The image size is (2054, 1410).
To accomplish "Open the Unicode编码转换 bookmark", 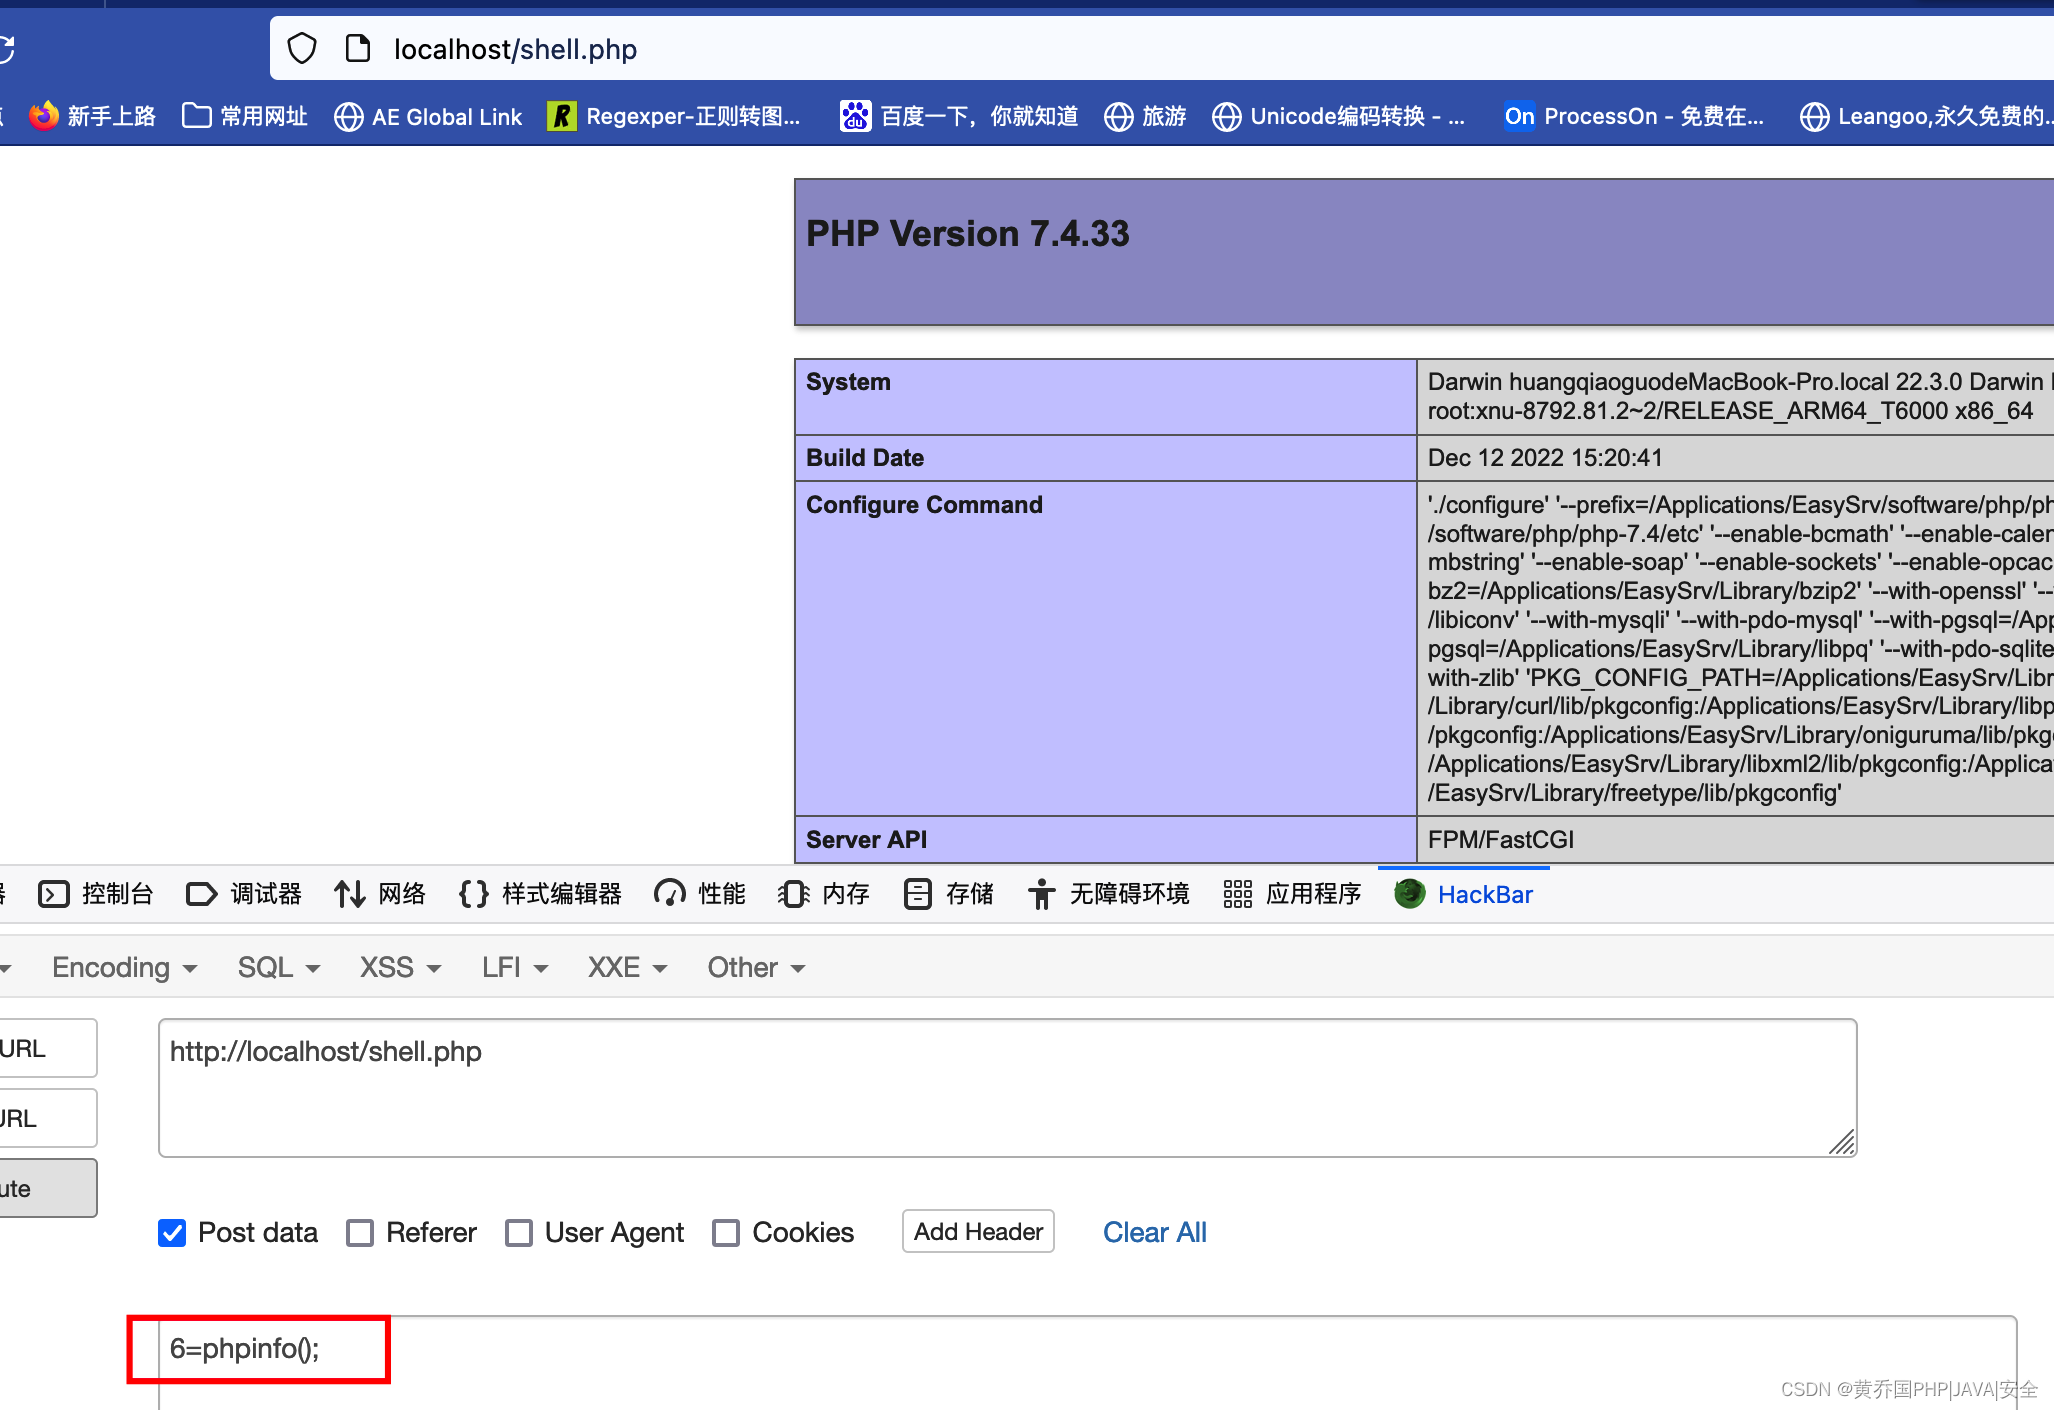I will [x=1339, y=116].
